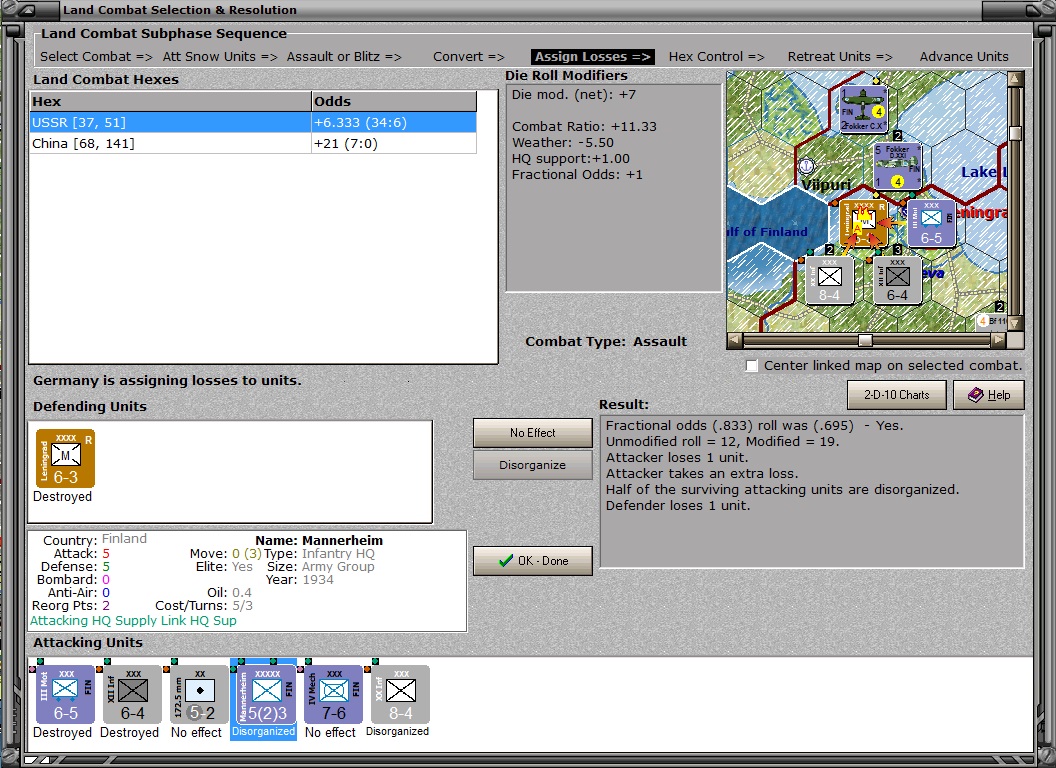The image size is (1056, 768).
Task: Open the 2-D-10 Charts
Action: click(896, 395)
